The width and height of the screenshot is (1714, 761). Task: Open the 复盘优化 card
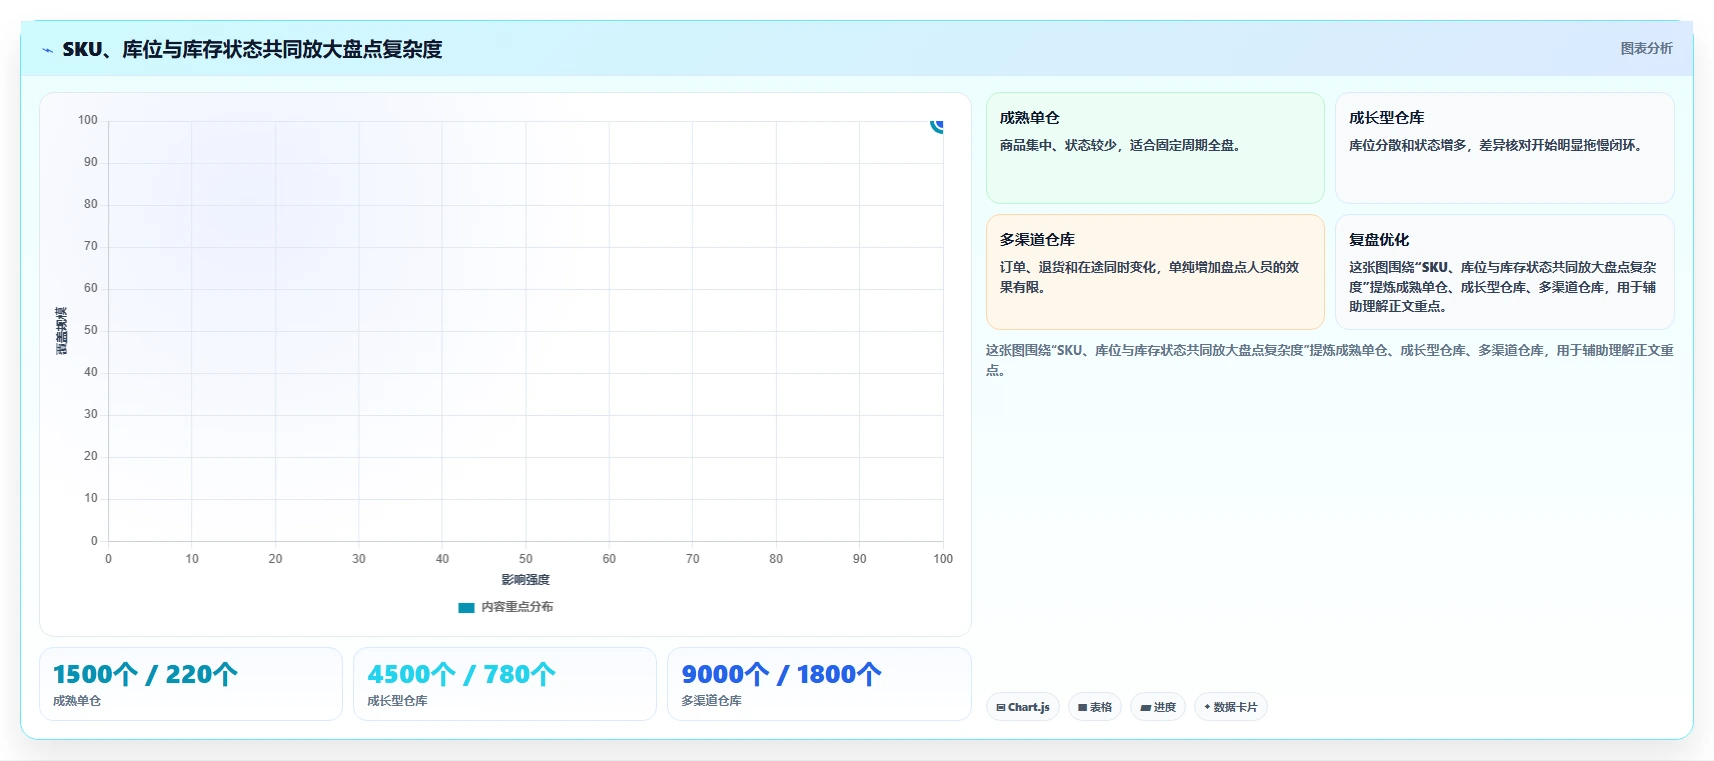click(x=1504, y=272)
